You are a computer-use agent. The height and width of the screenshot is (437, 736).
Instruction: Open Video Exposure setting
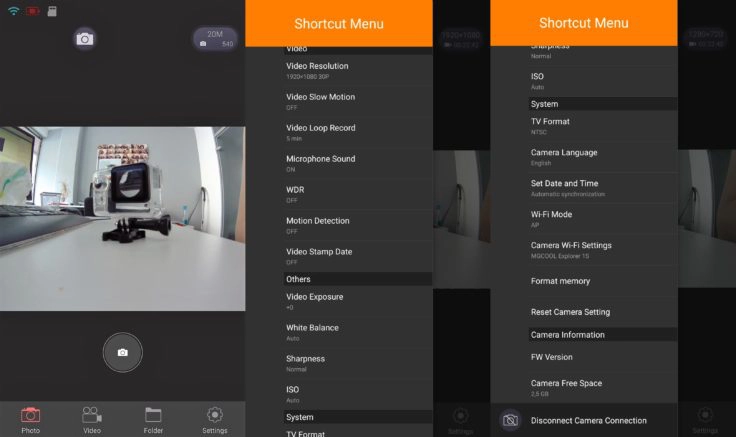pyautogui.click(x=358, y=301)
